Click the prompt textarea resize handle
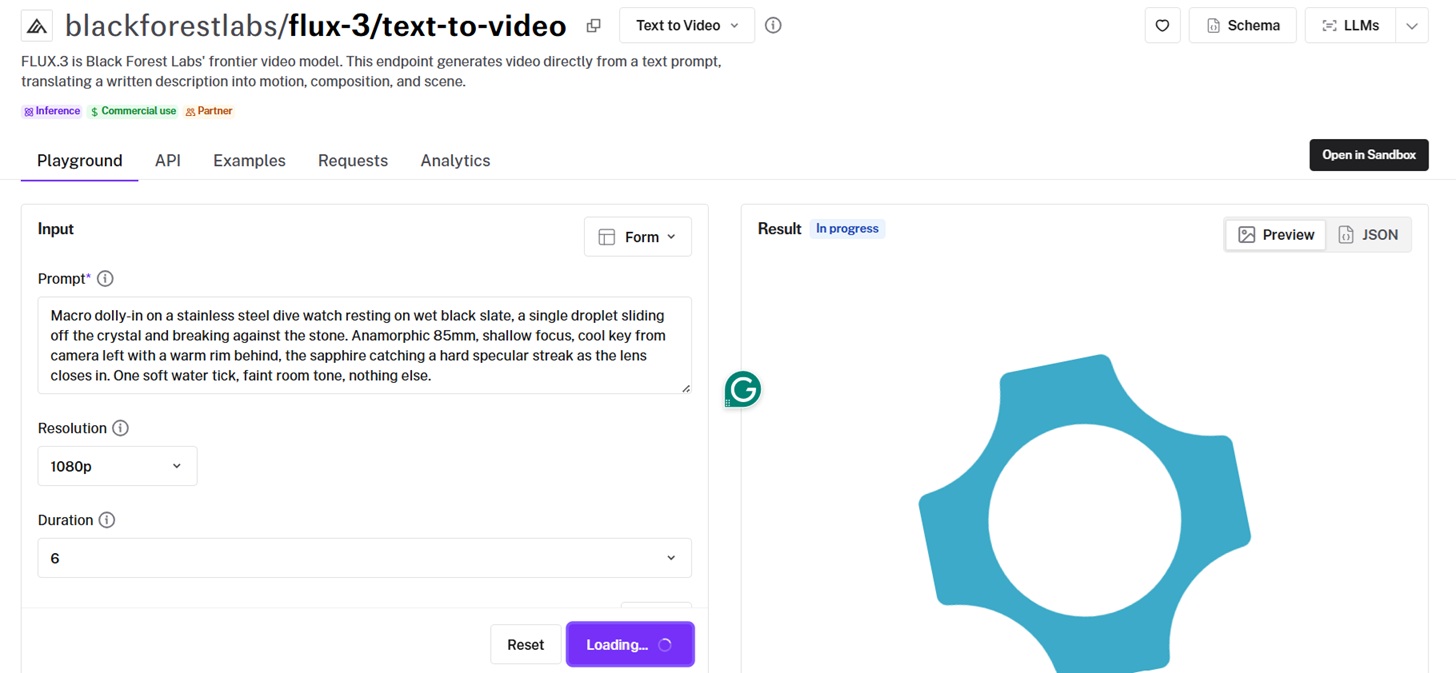Viewport: 1456px width, 673px height. point(686,388)
